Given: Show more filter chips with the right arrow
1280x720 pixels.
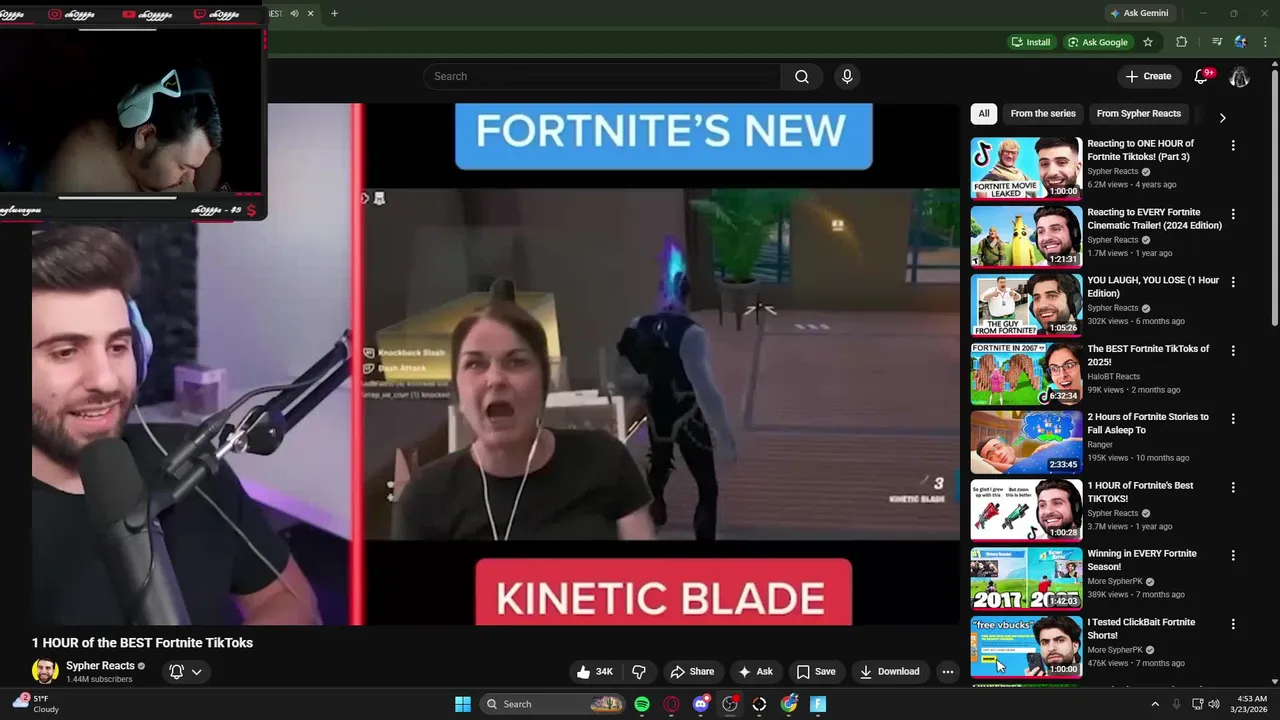Looking at the screenshot, I should (x=1222, y=117).
